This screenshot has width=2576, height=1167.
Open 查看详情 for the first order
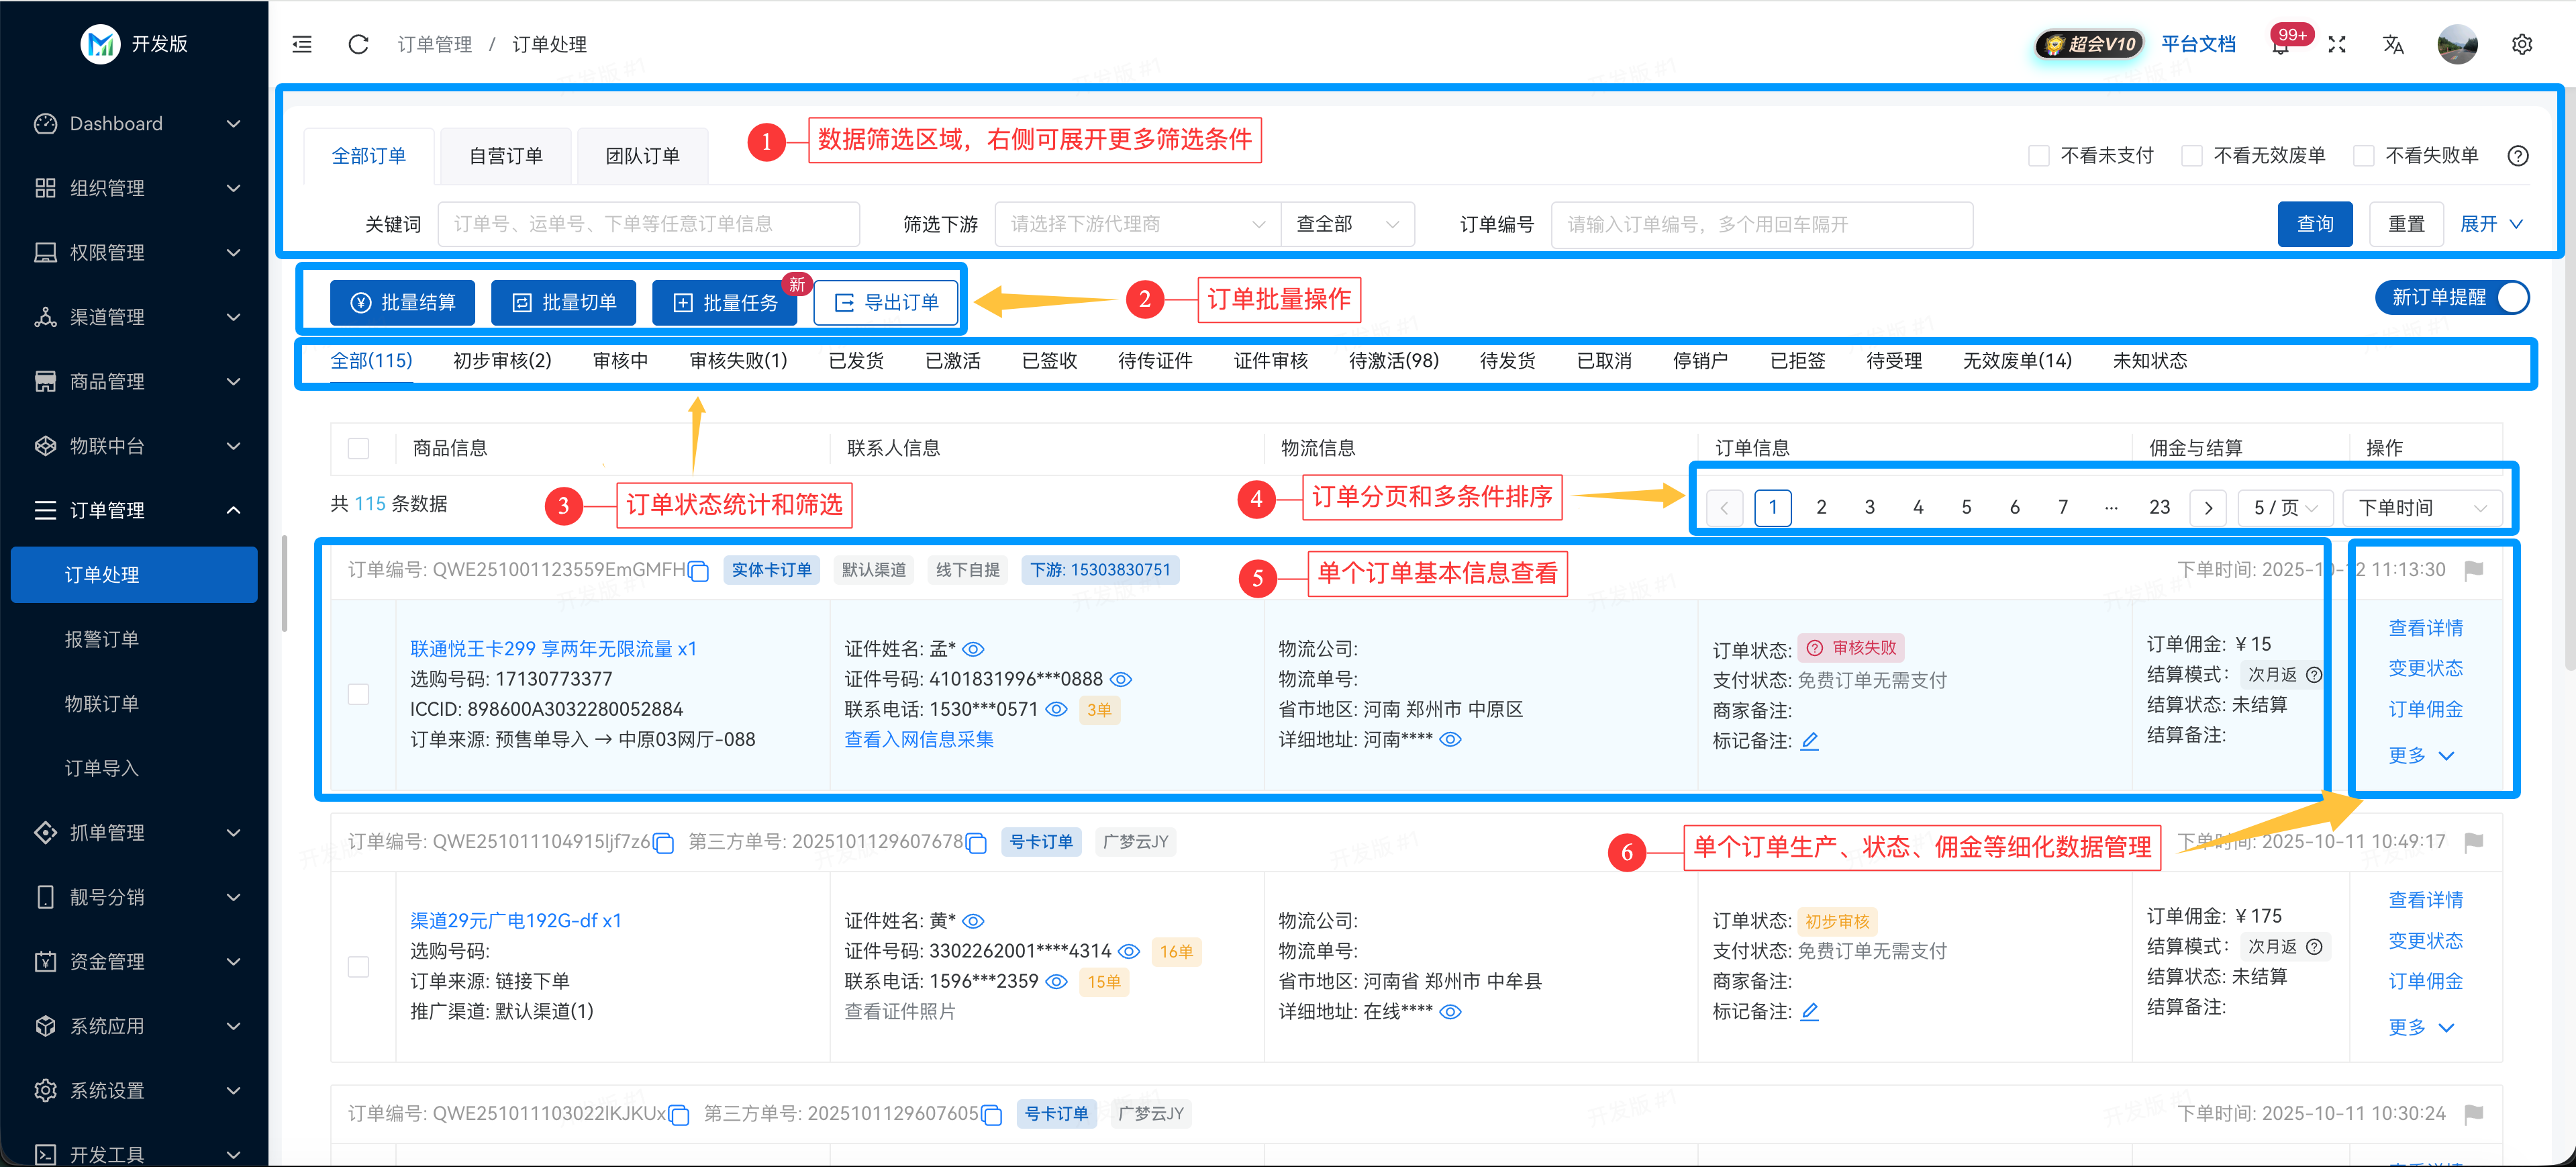pos(2426,627)
